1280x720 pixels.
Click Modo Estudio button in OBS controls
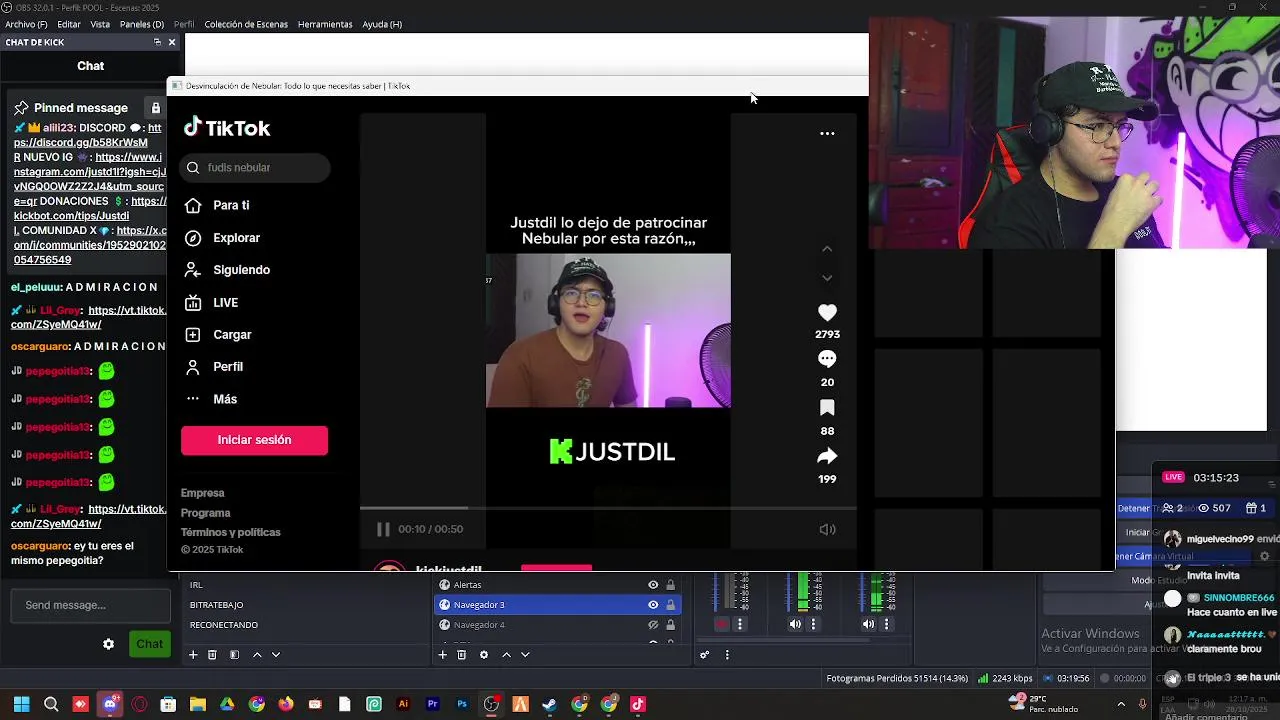[1158, 581]
